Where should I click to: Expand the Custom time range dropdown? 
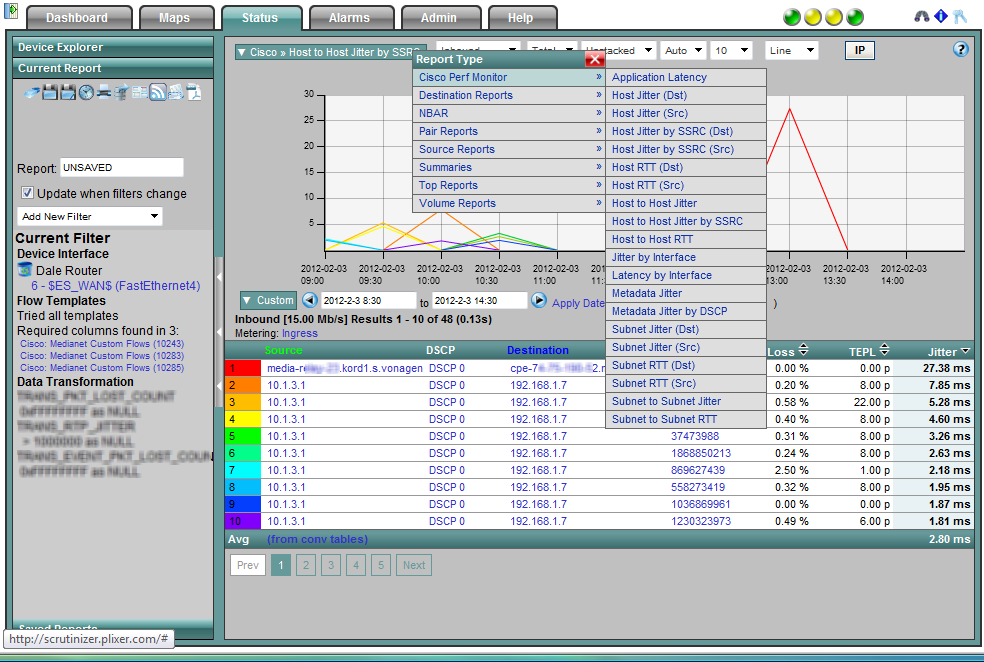pyautogui.click(x=268, y=300)
